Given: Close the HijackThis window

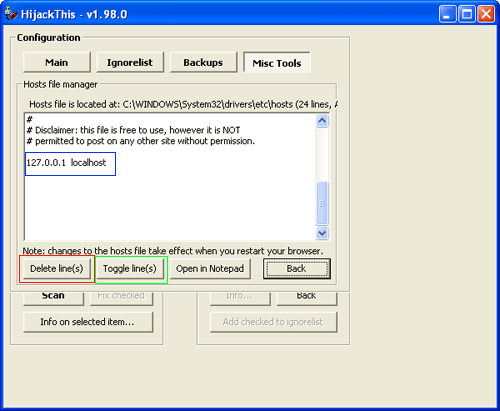Looking at the screenshot, I should (x=486, y=14).
